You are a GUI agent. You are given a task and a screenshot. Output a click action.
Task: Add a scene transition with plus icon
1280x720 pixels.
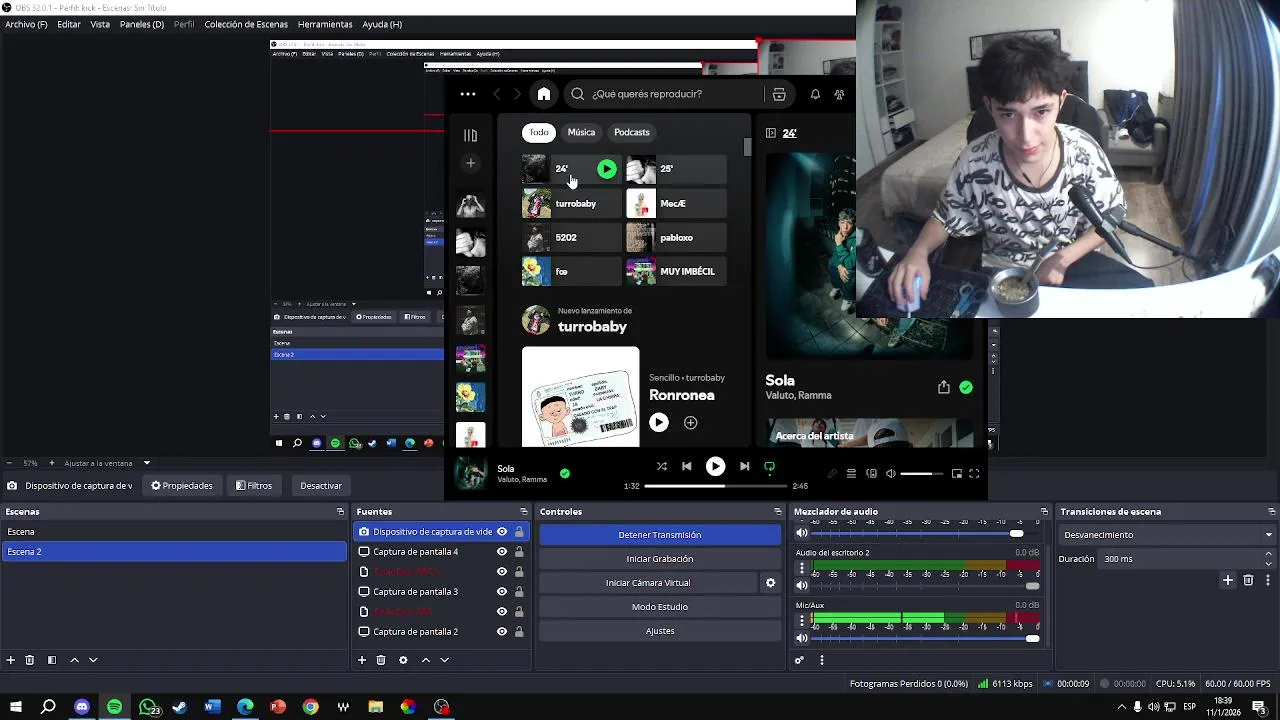[1228, 580]
